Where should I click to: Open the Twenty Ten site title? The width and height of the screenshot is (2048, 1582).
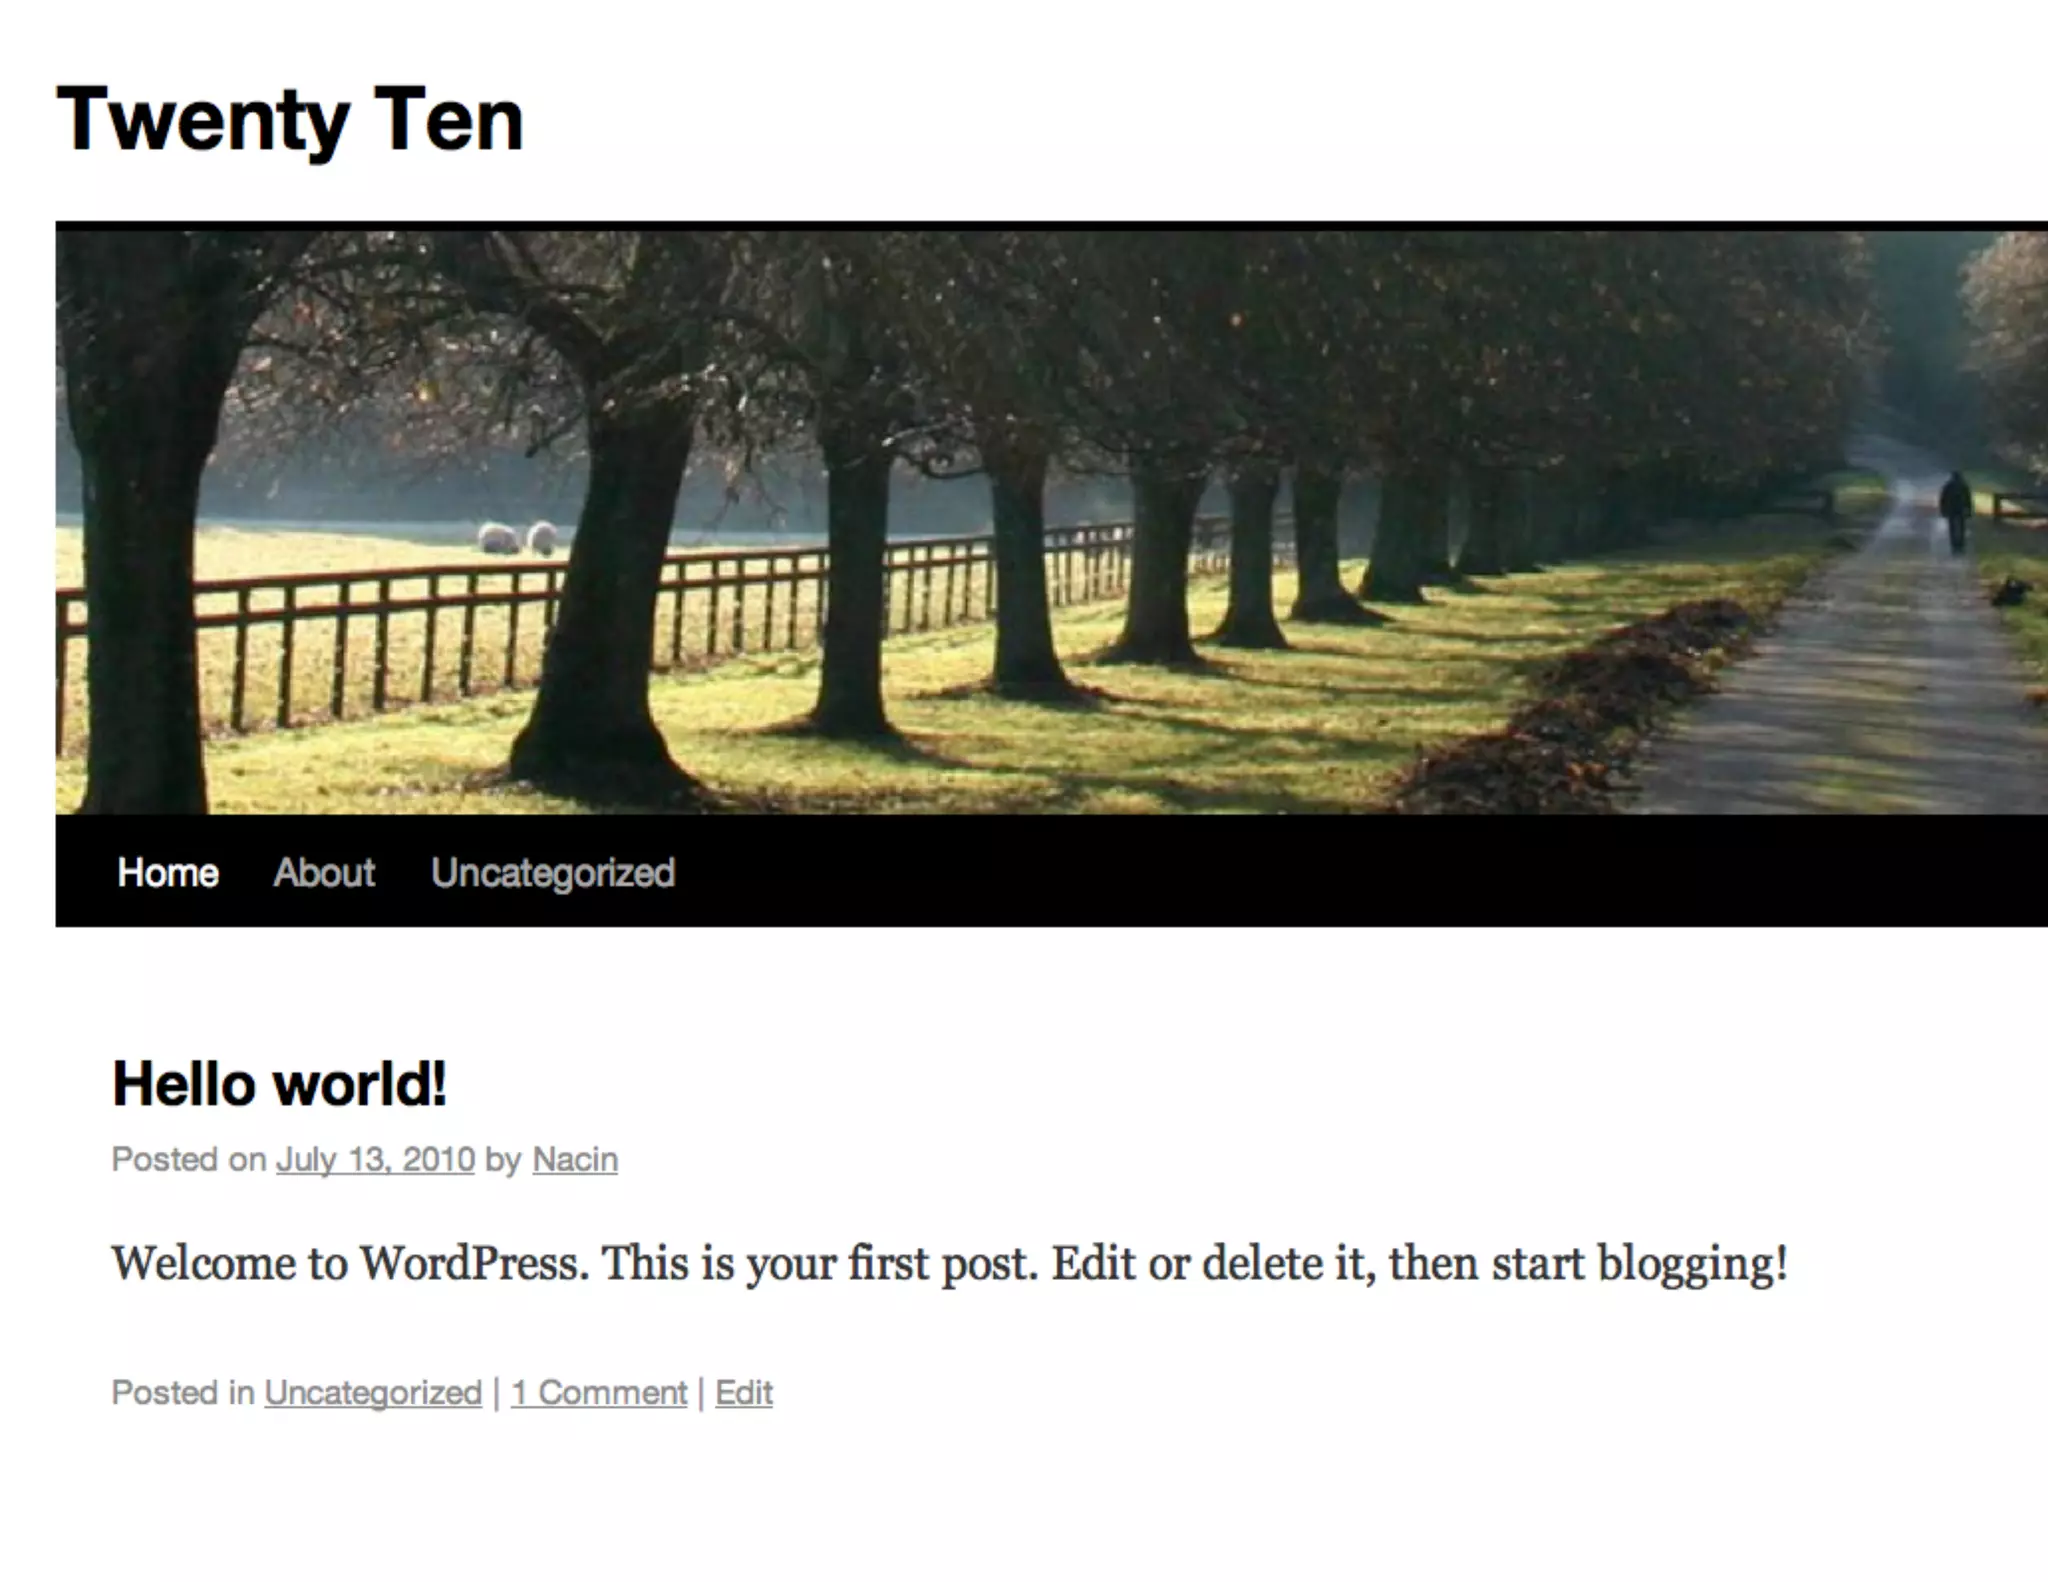(290, 120)
